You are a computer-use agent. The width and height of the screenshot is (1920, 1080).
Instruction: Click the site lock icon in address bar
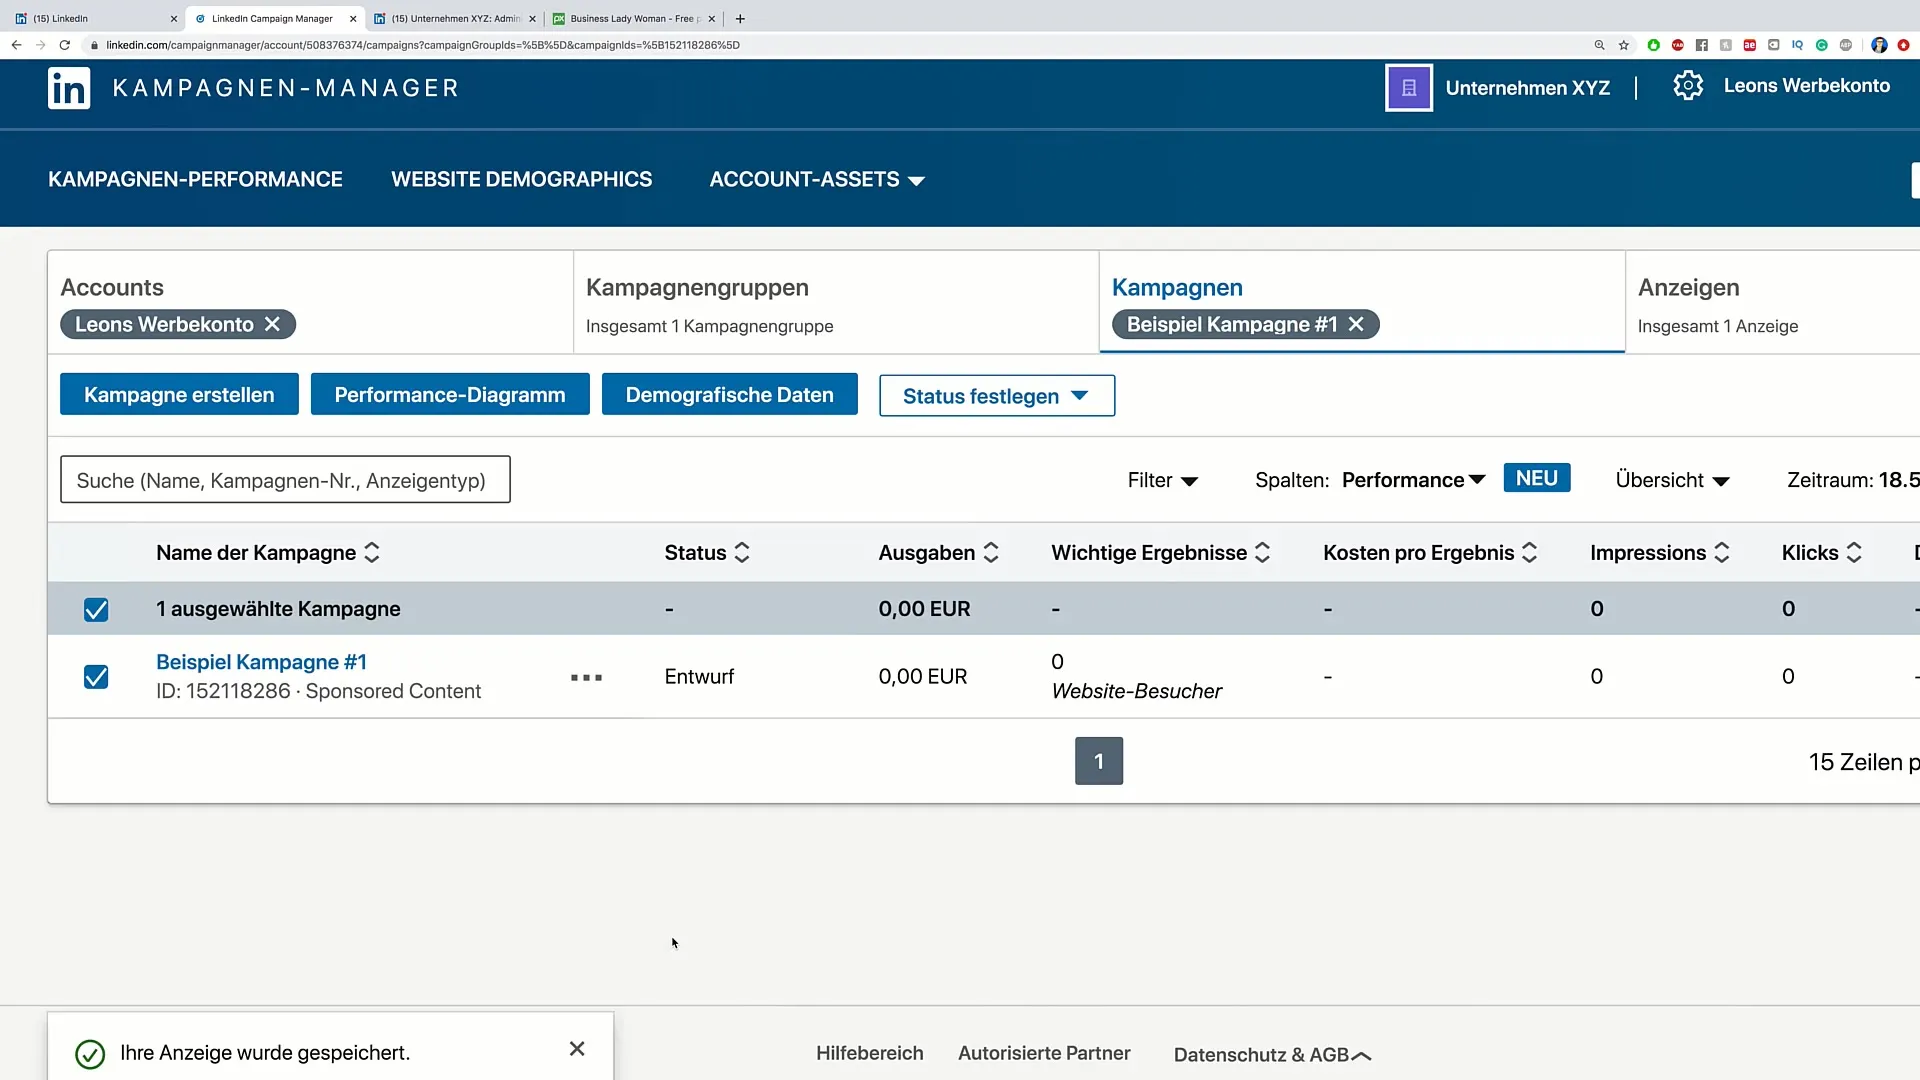[94, 45]
